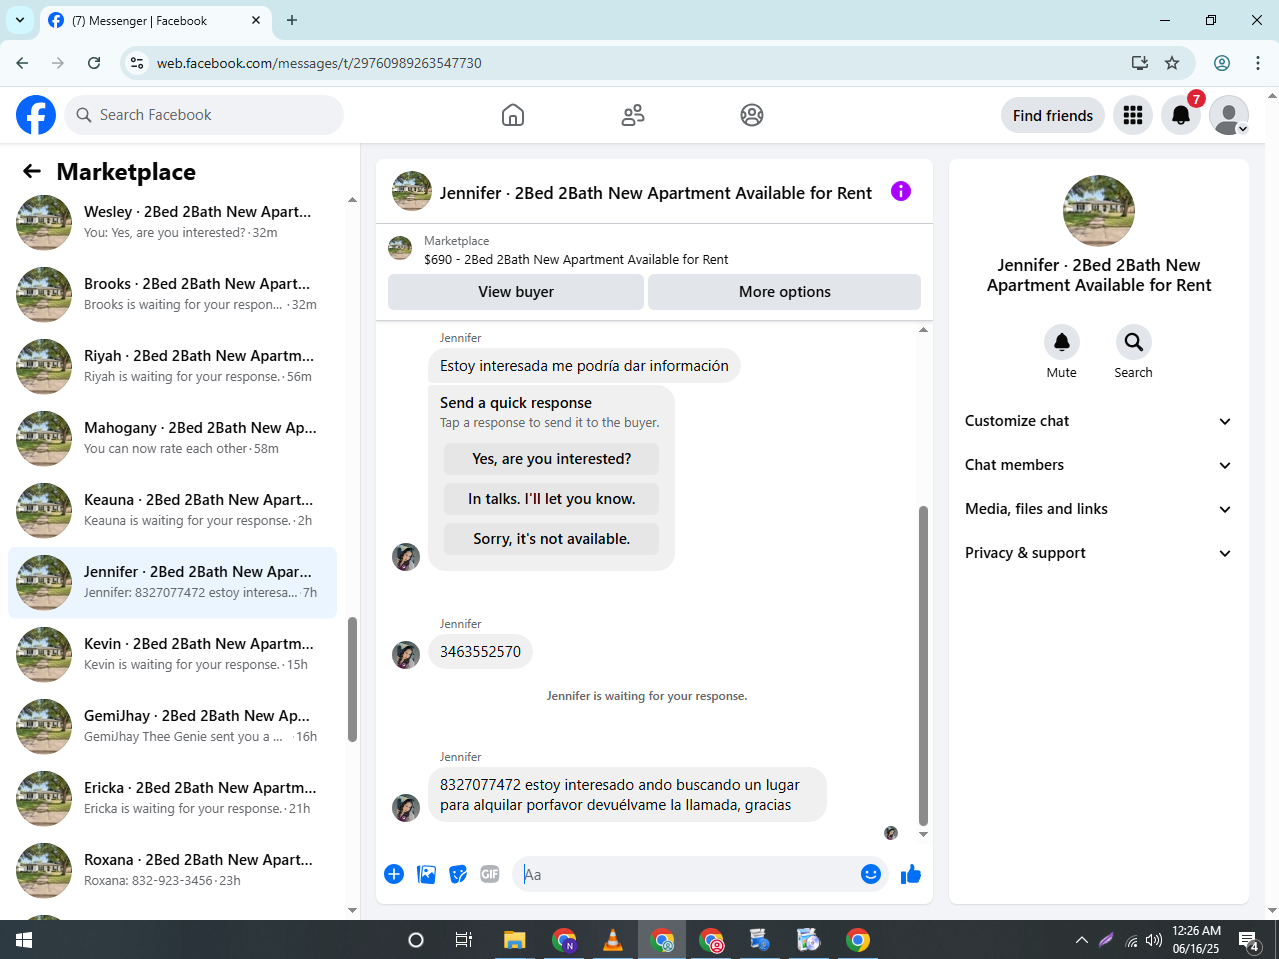Open the emoji picker
The height and width of the screenshot is (959, 1279).
(x=871, y=874)
